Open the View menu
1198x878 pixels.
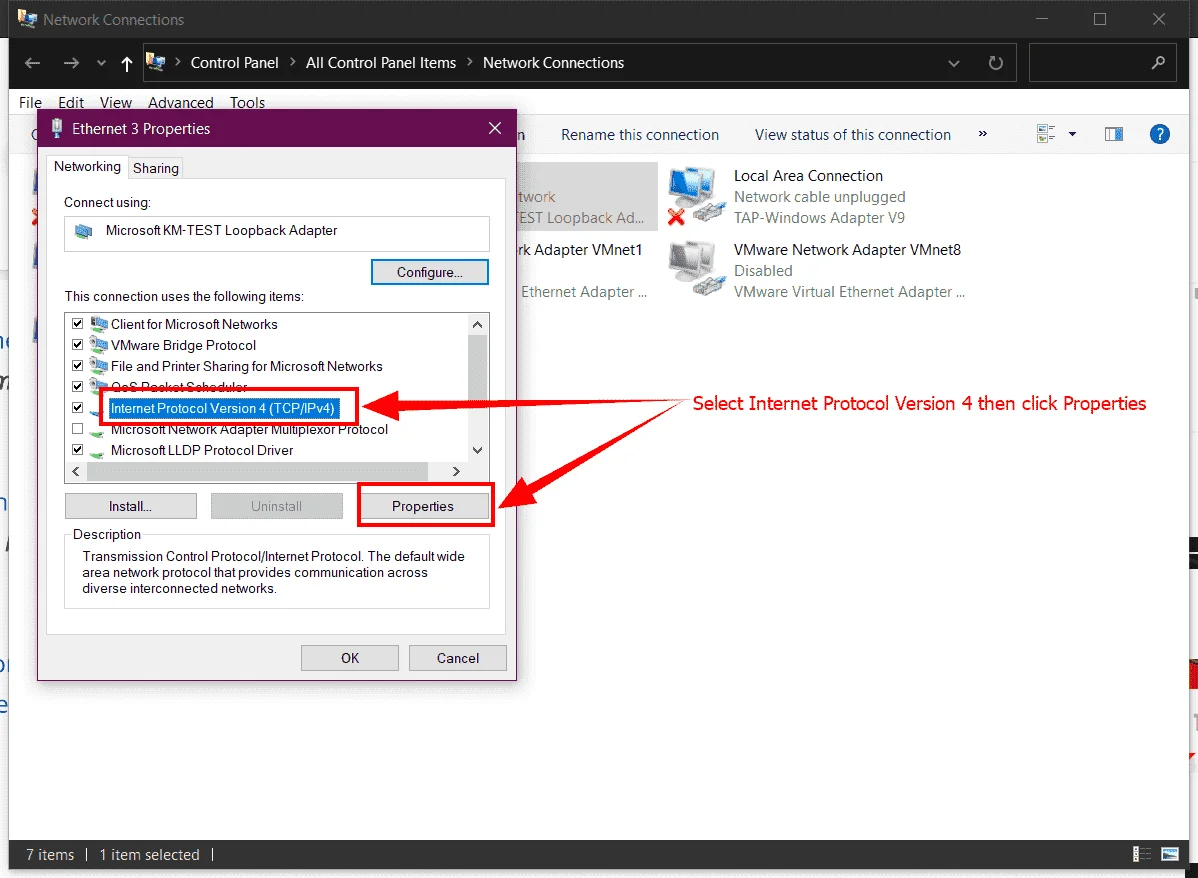point(116,102)
